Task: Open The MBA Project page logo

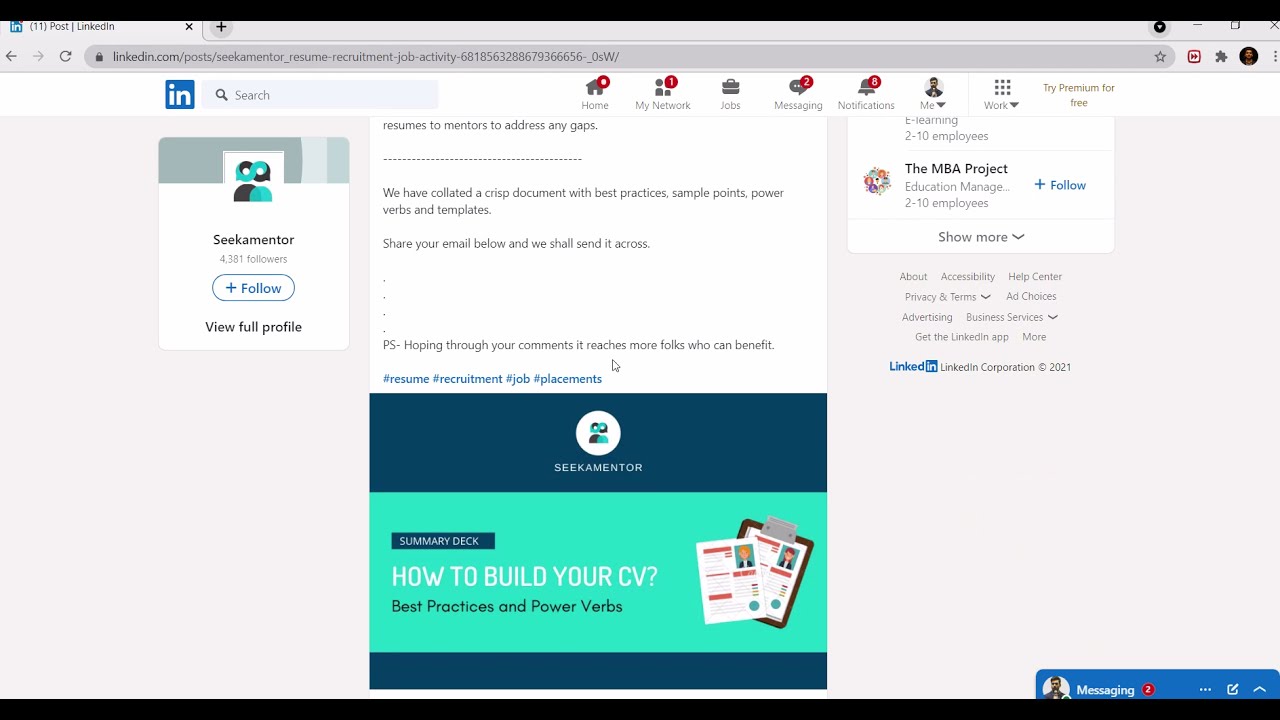Action: [877, 182]
